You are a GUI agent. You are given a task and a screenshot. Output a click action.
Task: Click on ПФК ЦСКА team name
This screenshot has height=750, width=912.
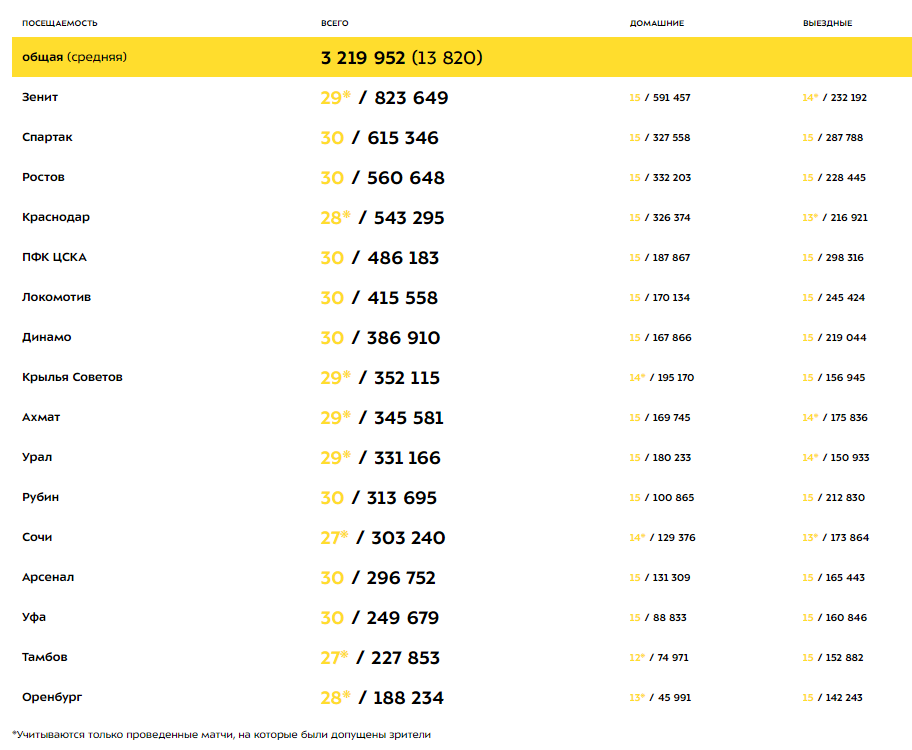(54, 257)
